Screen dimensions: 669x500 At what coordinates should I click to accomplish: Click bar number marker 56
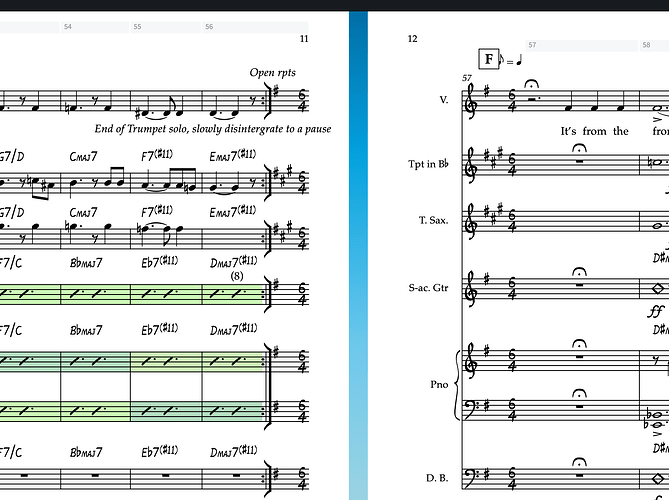click(x=255, y=27)
